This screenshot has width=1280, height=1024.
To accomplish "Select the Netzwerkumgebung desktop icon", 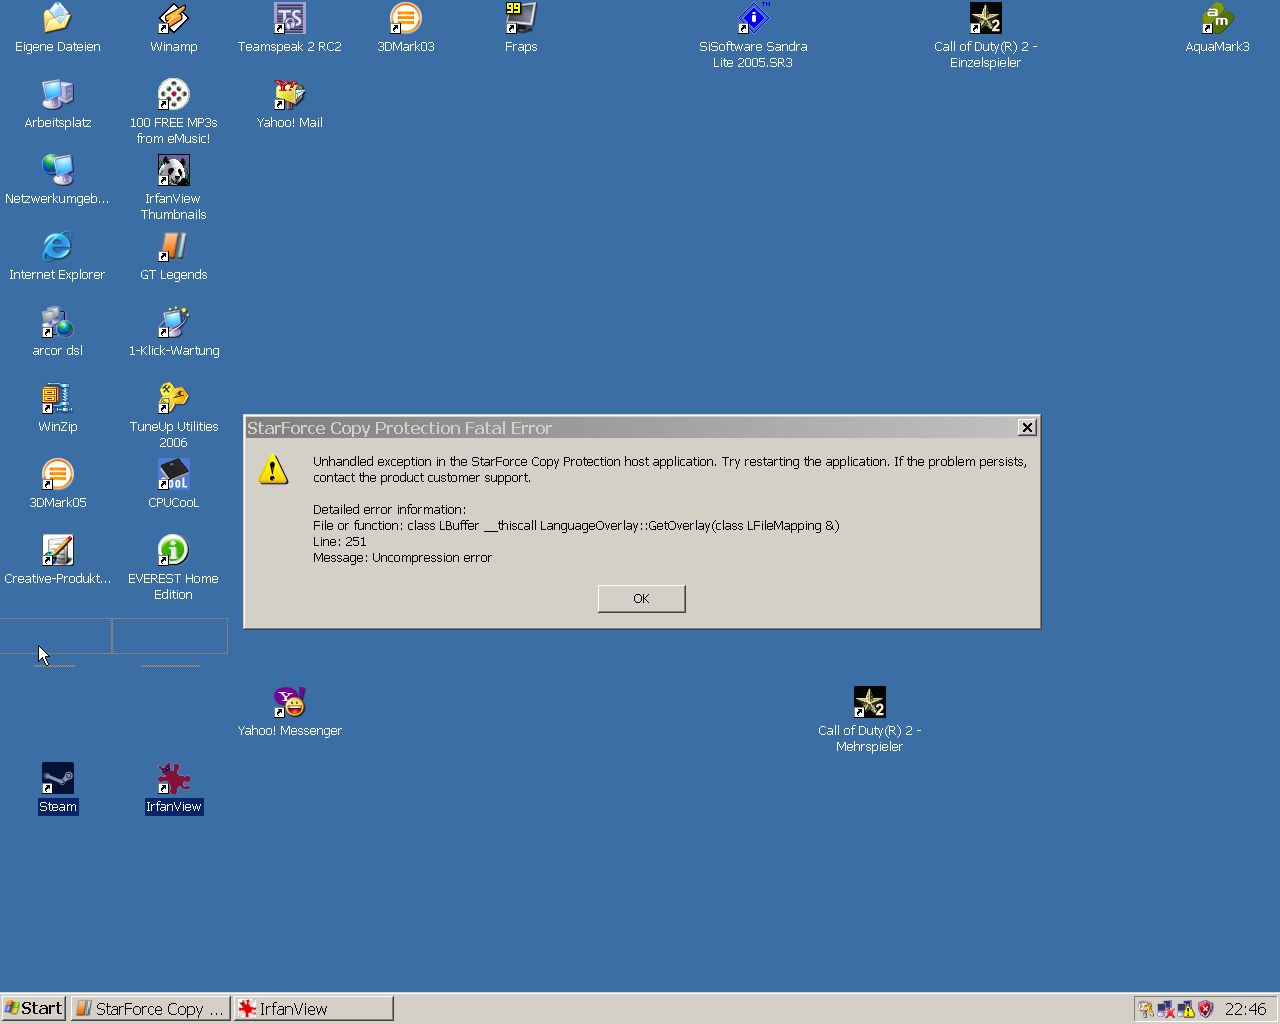I will [57, 180].
